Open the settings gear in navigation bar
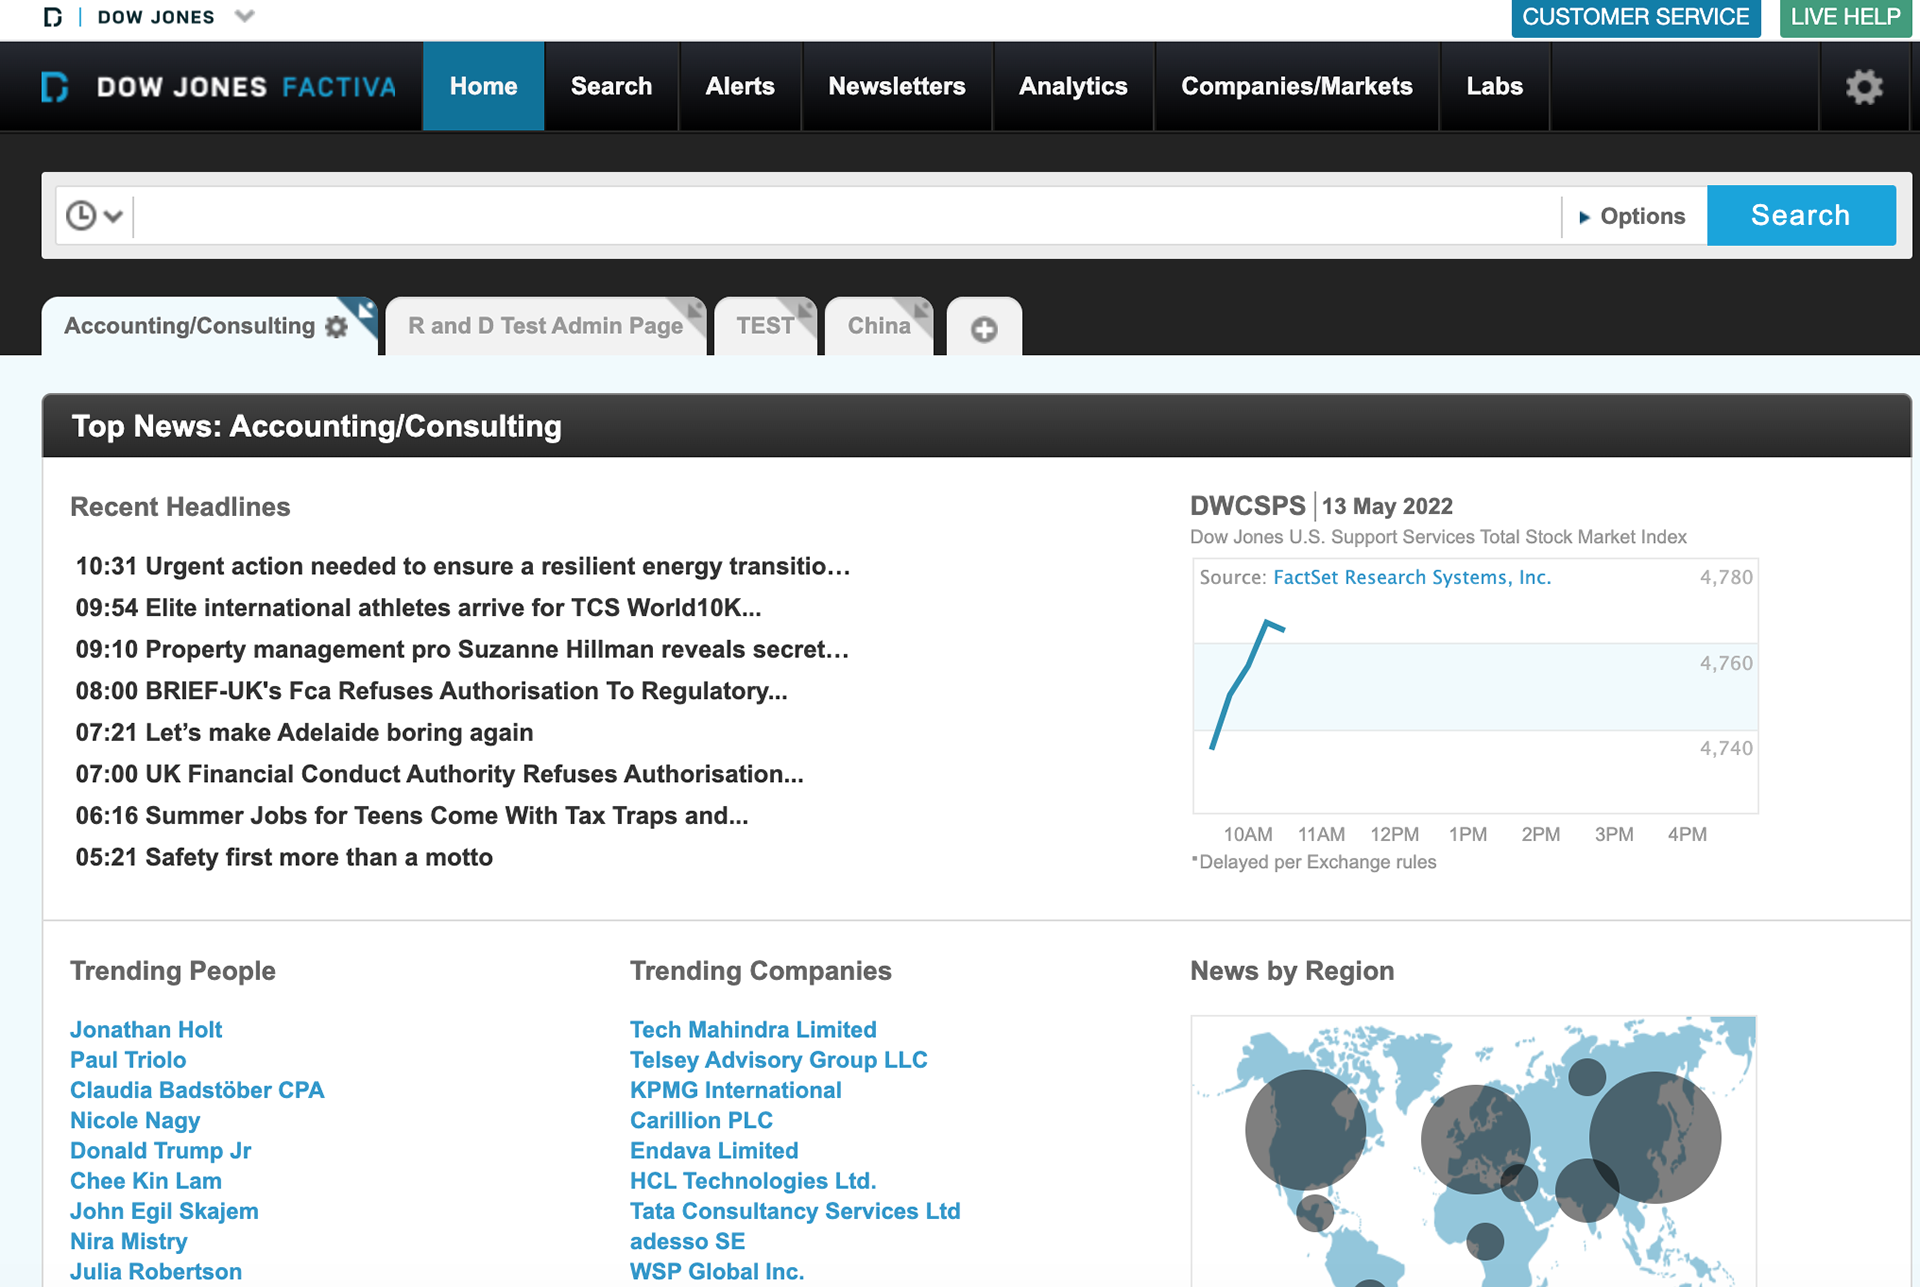Viewport: 1920px width, 1287px height. pyautogui.click(x=1864, y=87)
